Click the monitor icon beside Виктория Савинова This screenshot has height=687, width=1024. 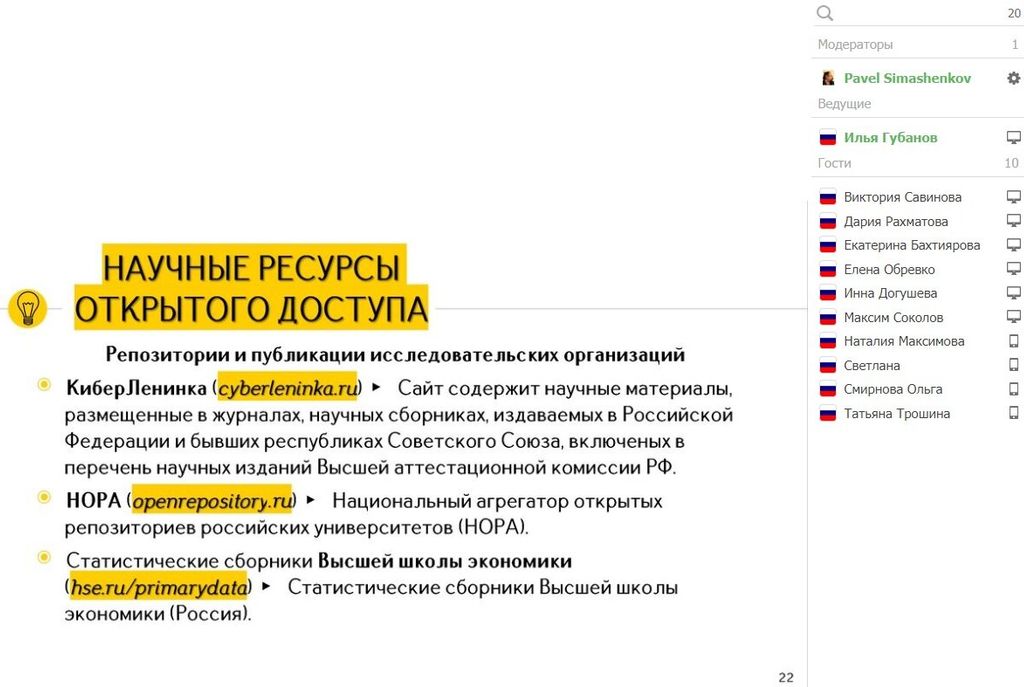[x=1014, y=197]
